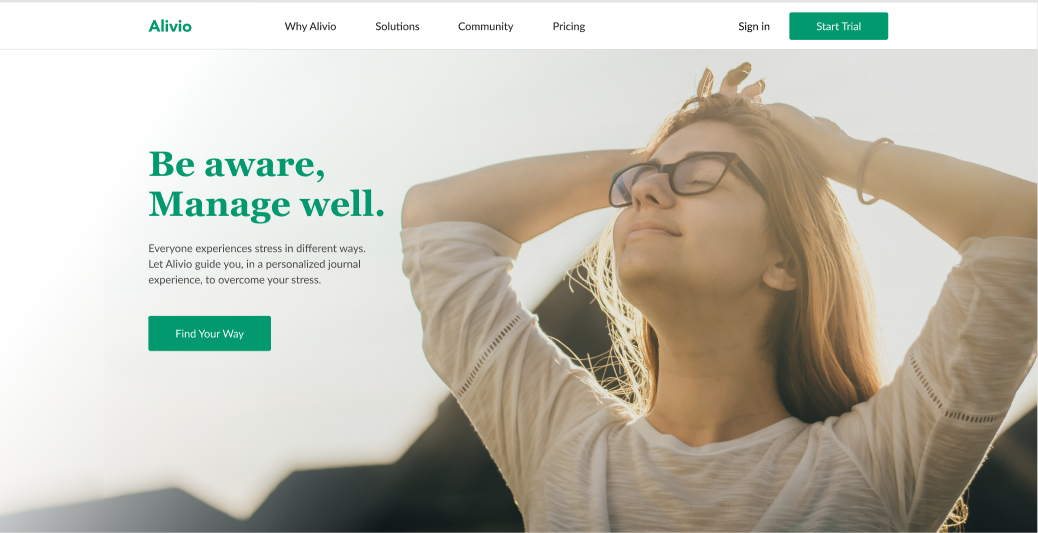Viewport: 1038px width, 533px height.
Task: Go to the Community page
Action: [485, 26]
